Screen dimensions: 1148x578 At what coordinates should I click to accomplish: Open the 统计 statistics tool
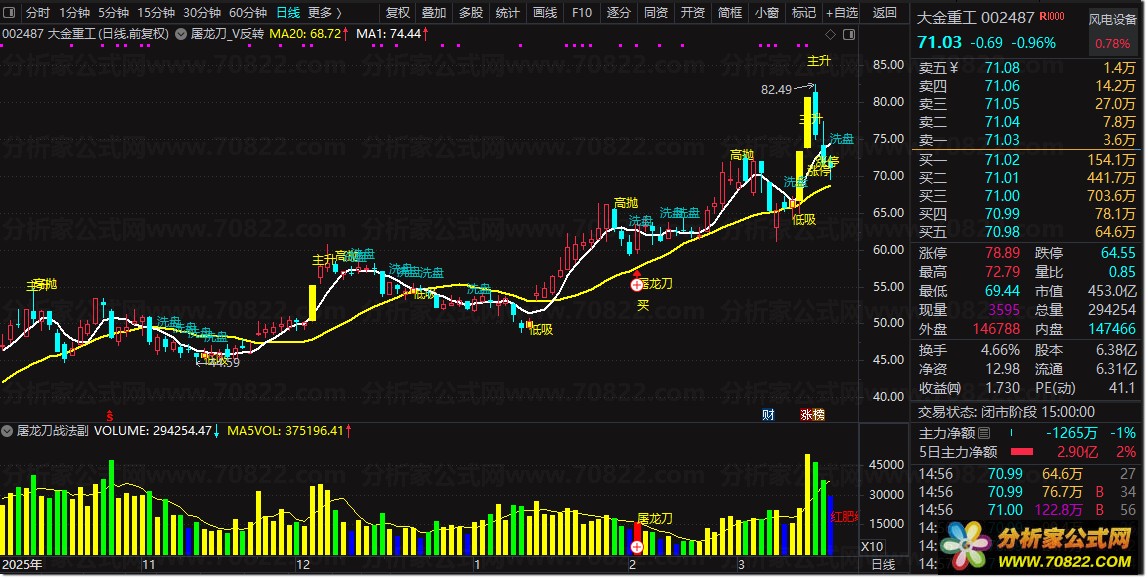(x=507, y=12)
